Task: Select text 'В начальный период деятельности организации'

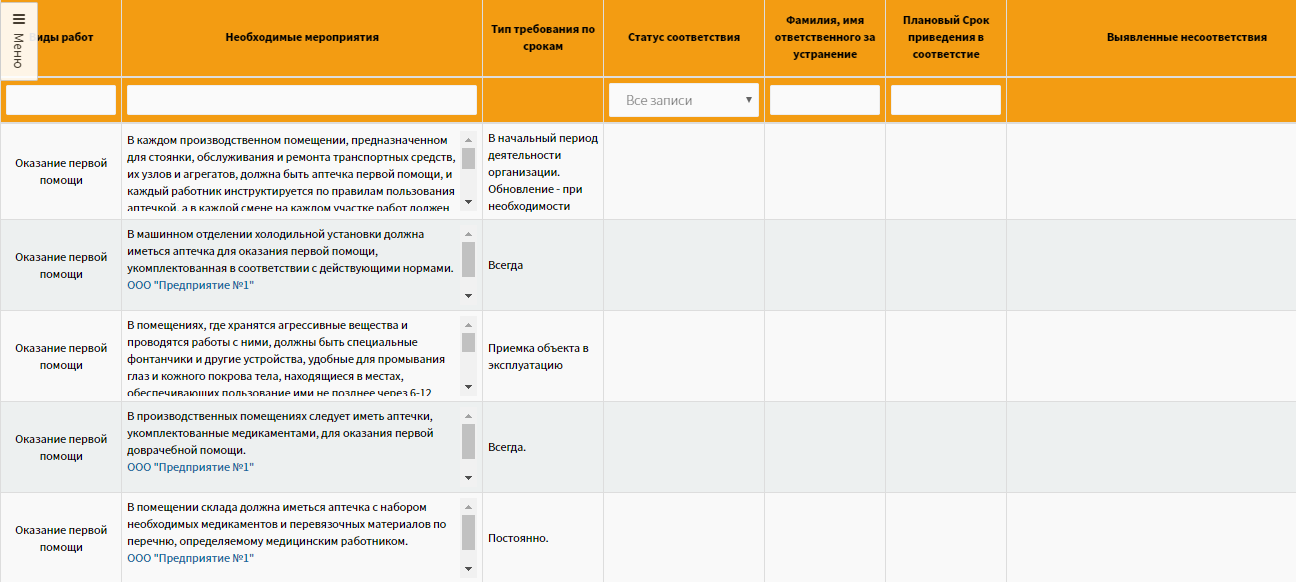Action: [x=543, y=155]
